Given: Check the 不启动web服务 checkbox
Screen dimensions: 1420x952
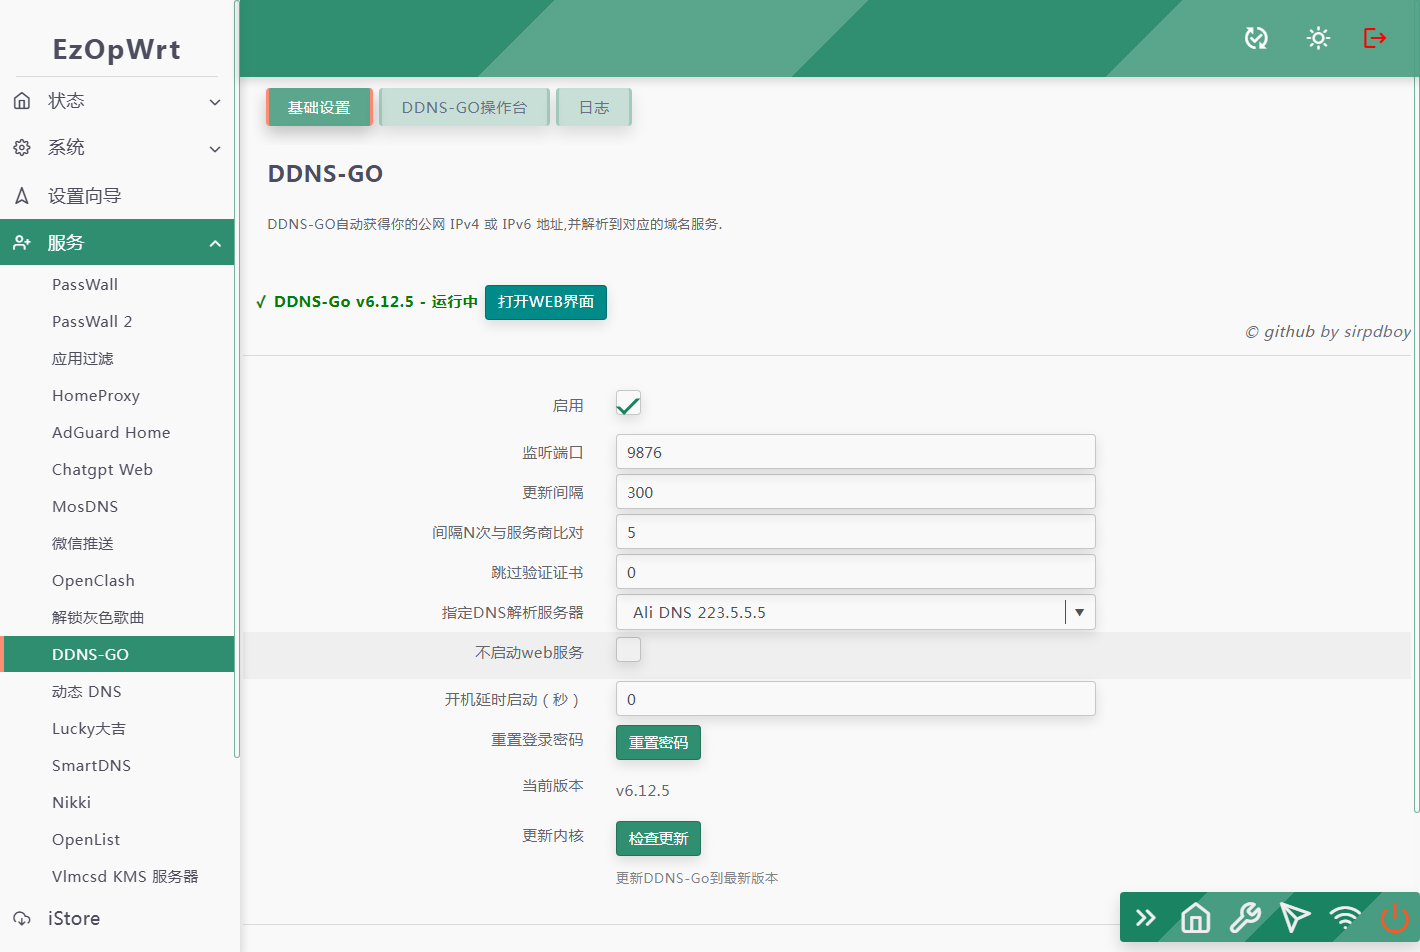Looking at the screenshot, I should [x=628, y=649].
